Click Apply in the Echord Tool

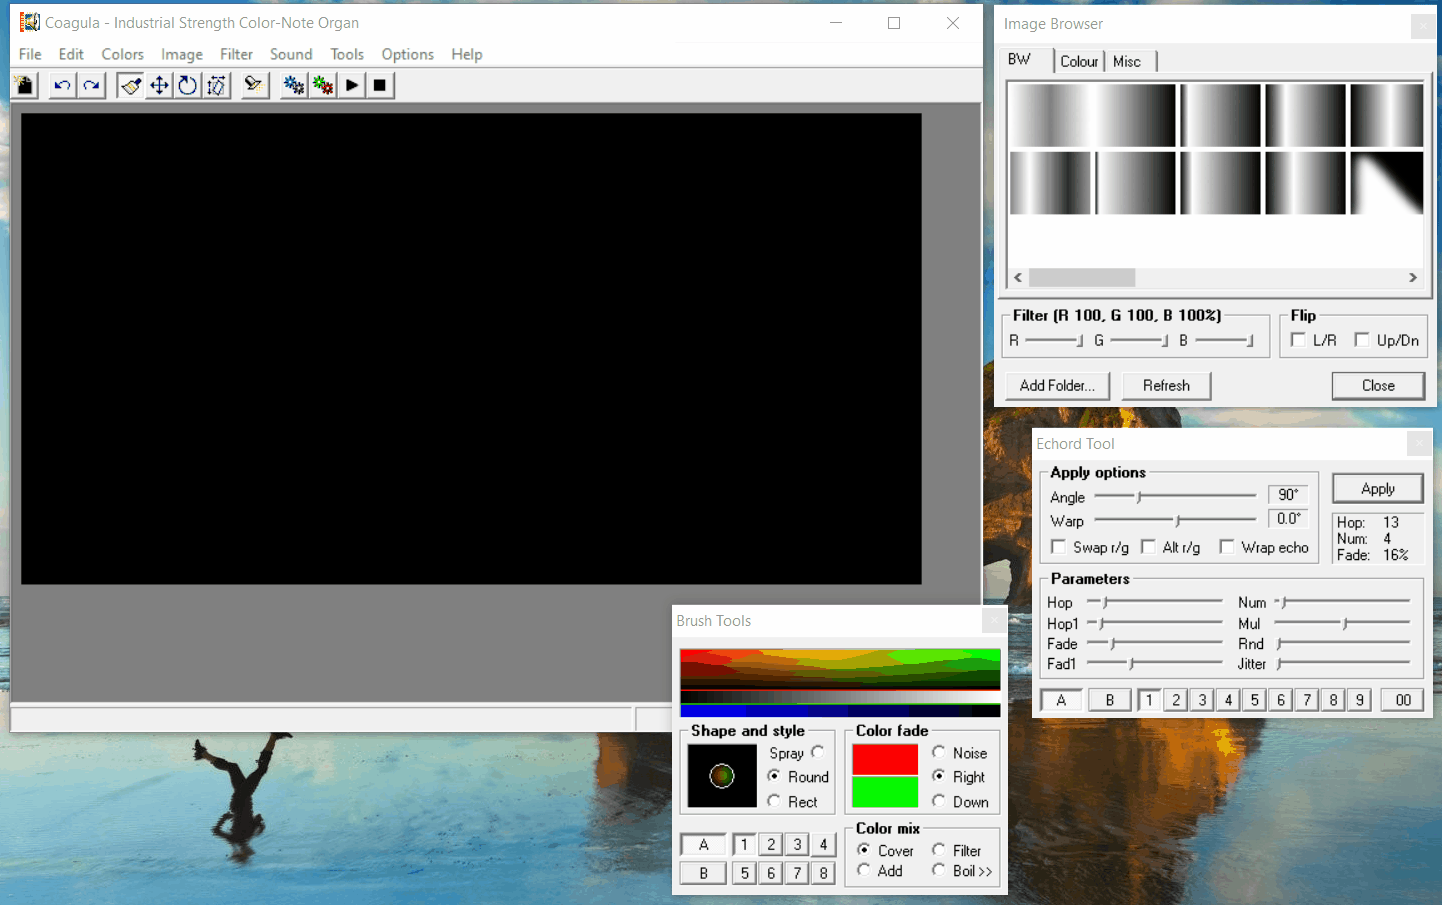pyautogui.click(x=1378, y=489)
